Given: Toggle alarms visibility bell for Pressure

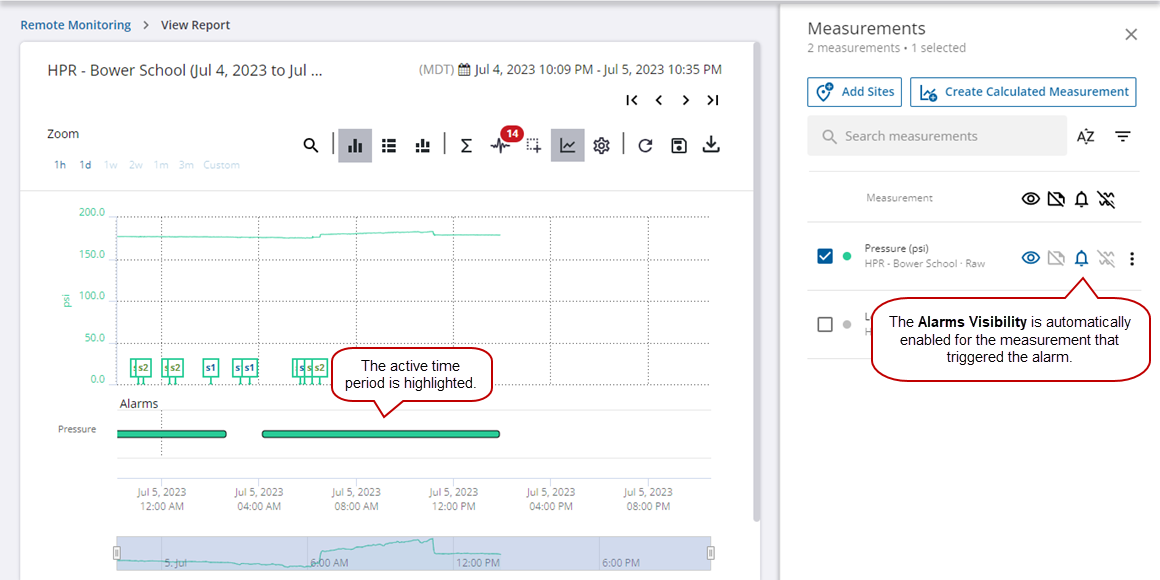Looking at the screenshot, I should tap(1081, 259).
